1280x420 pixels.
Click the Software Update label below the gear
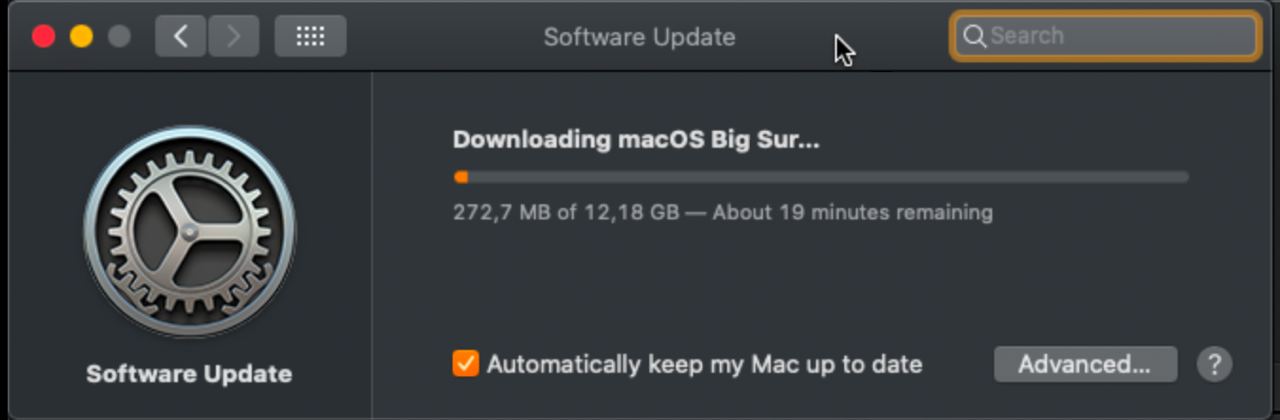pyautogui.click(x=189, y=374)
